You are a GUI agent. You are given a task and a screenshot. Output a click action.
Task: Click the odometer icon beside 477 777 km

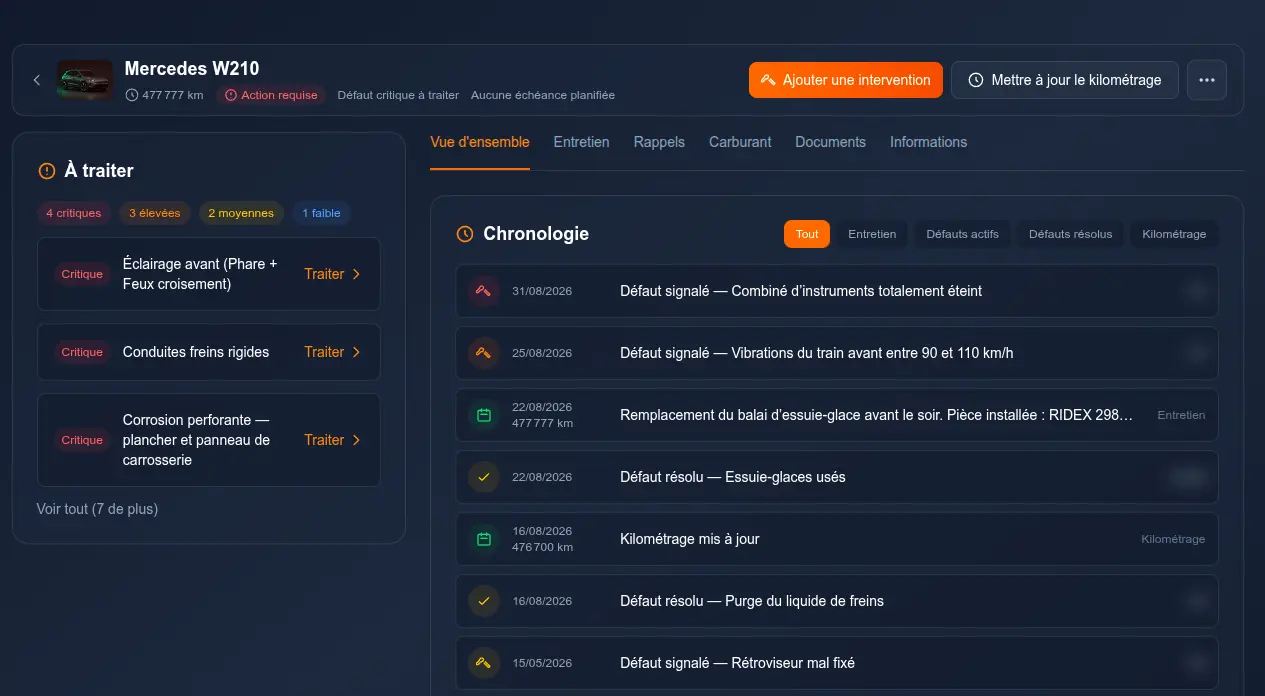tap(132, 96)
